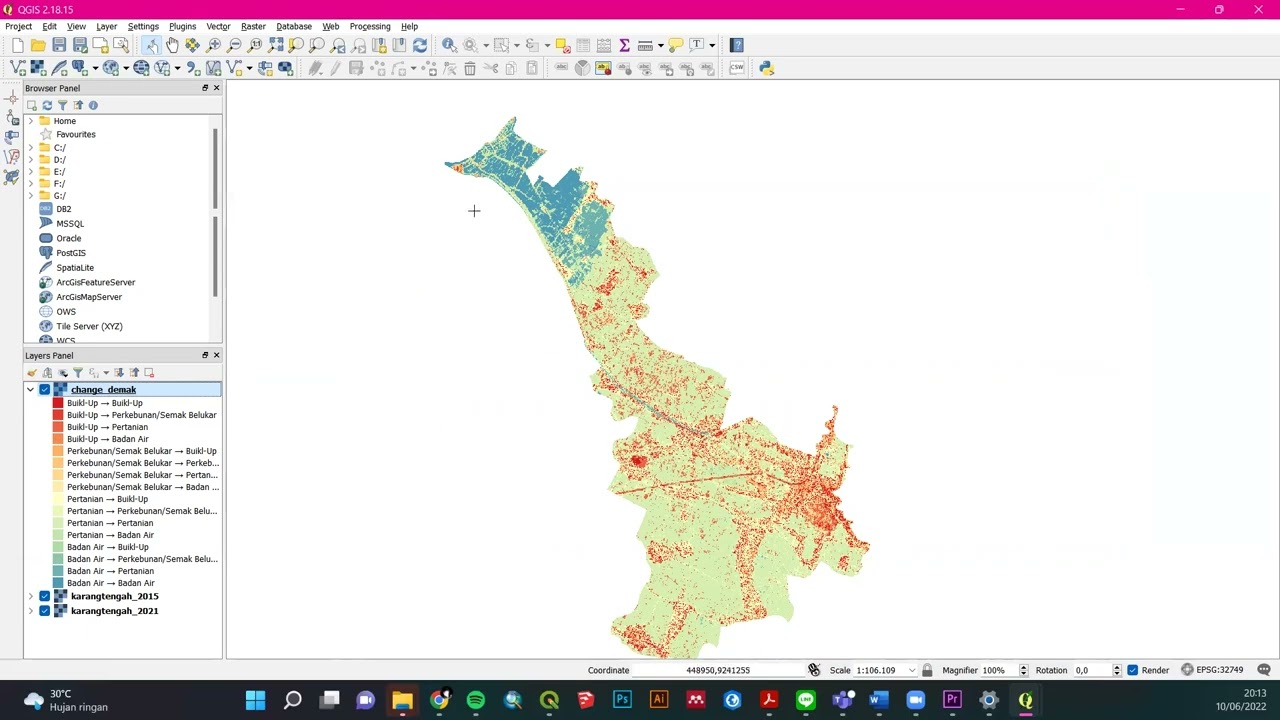The height and width of the screenshot is (720, 1280).
Task: Open the Project menu
Action: click(x=19, y=26)
